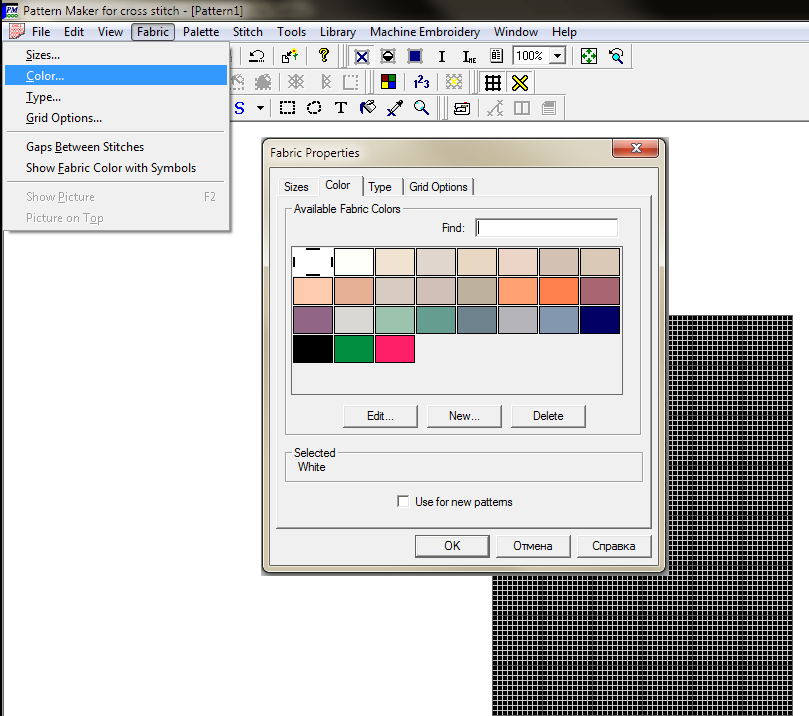Click the New... fabric color button

[x=464, y=416]
